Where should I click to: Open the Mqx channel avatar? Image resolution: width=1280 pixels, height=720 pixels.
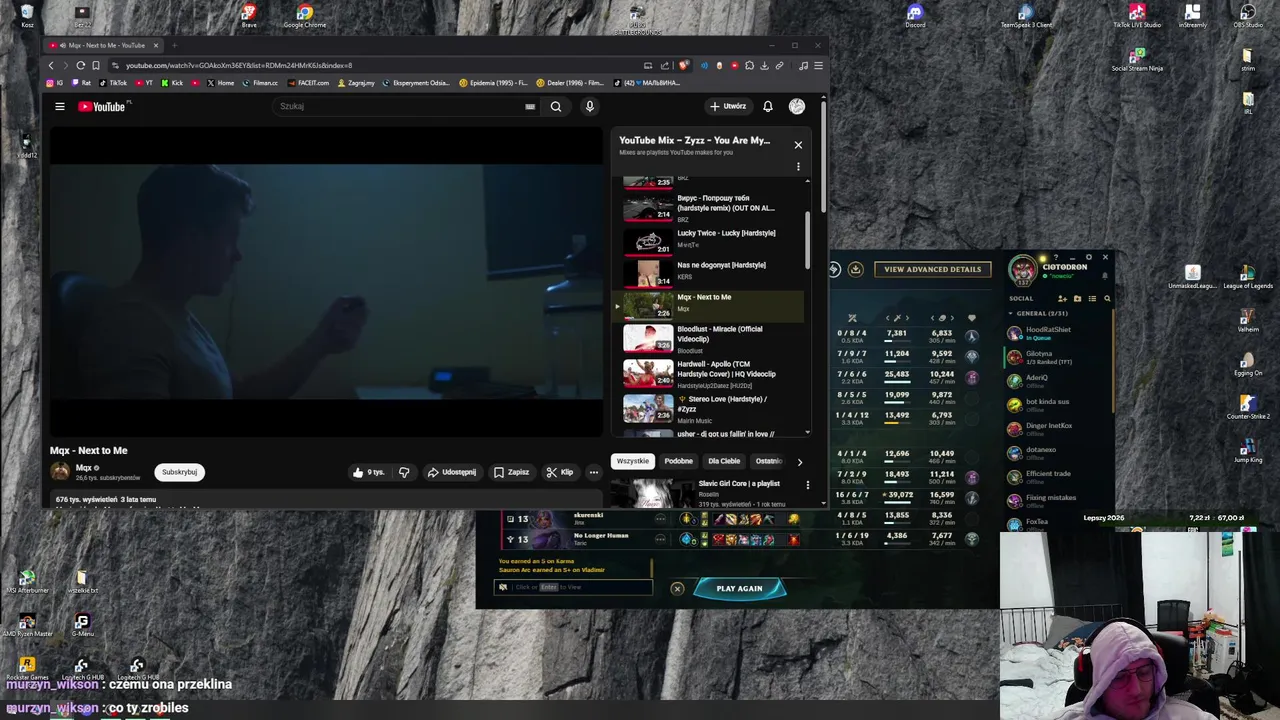(61, 471)
